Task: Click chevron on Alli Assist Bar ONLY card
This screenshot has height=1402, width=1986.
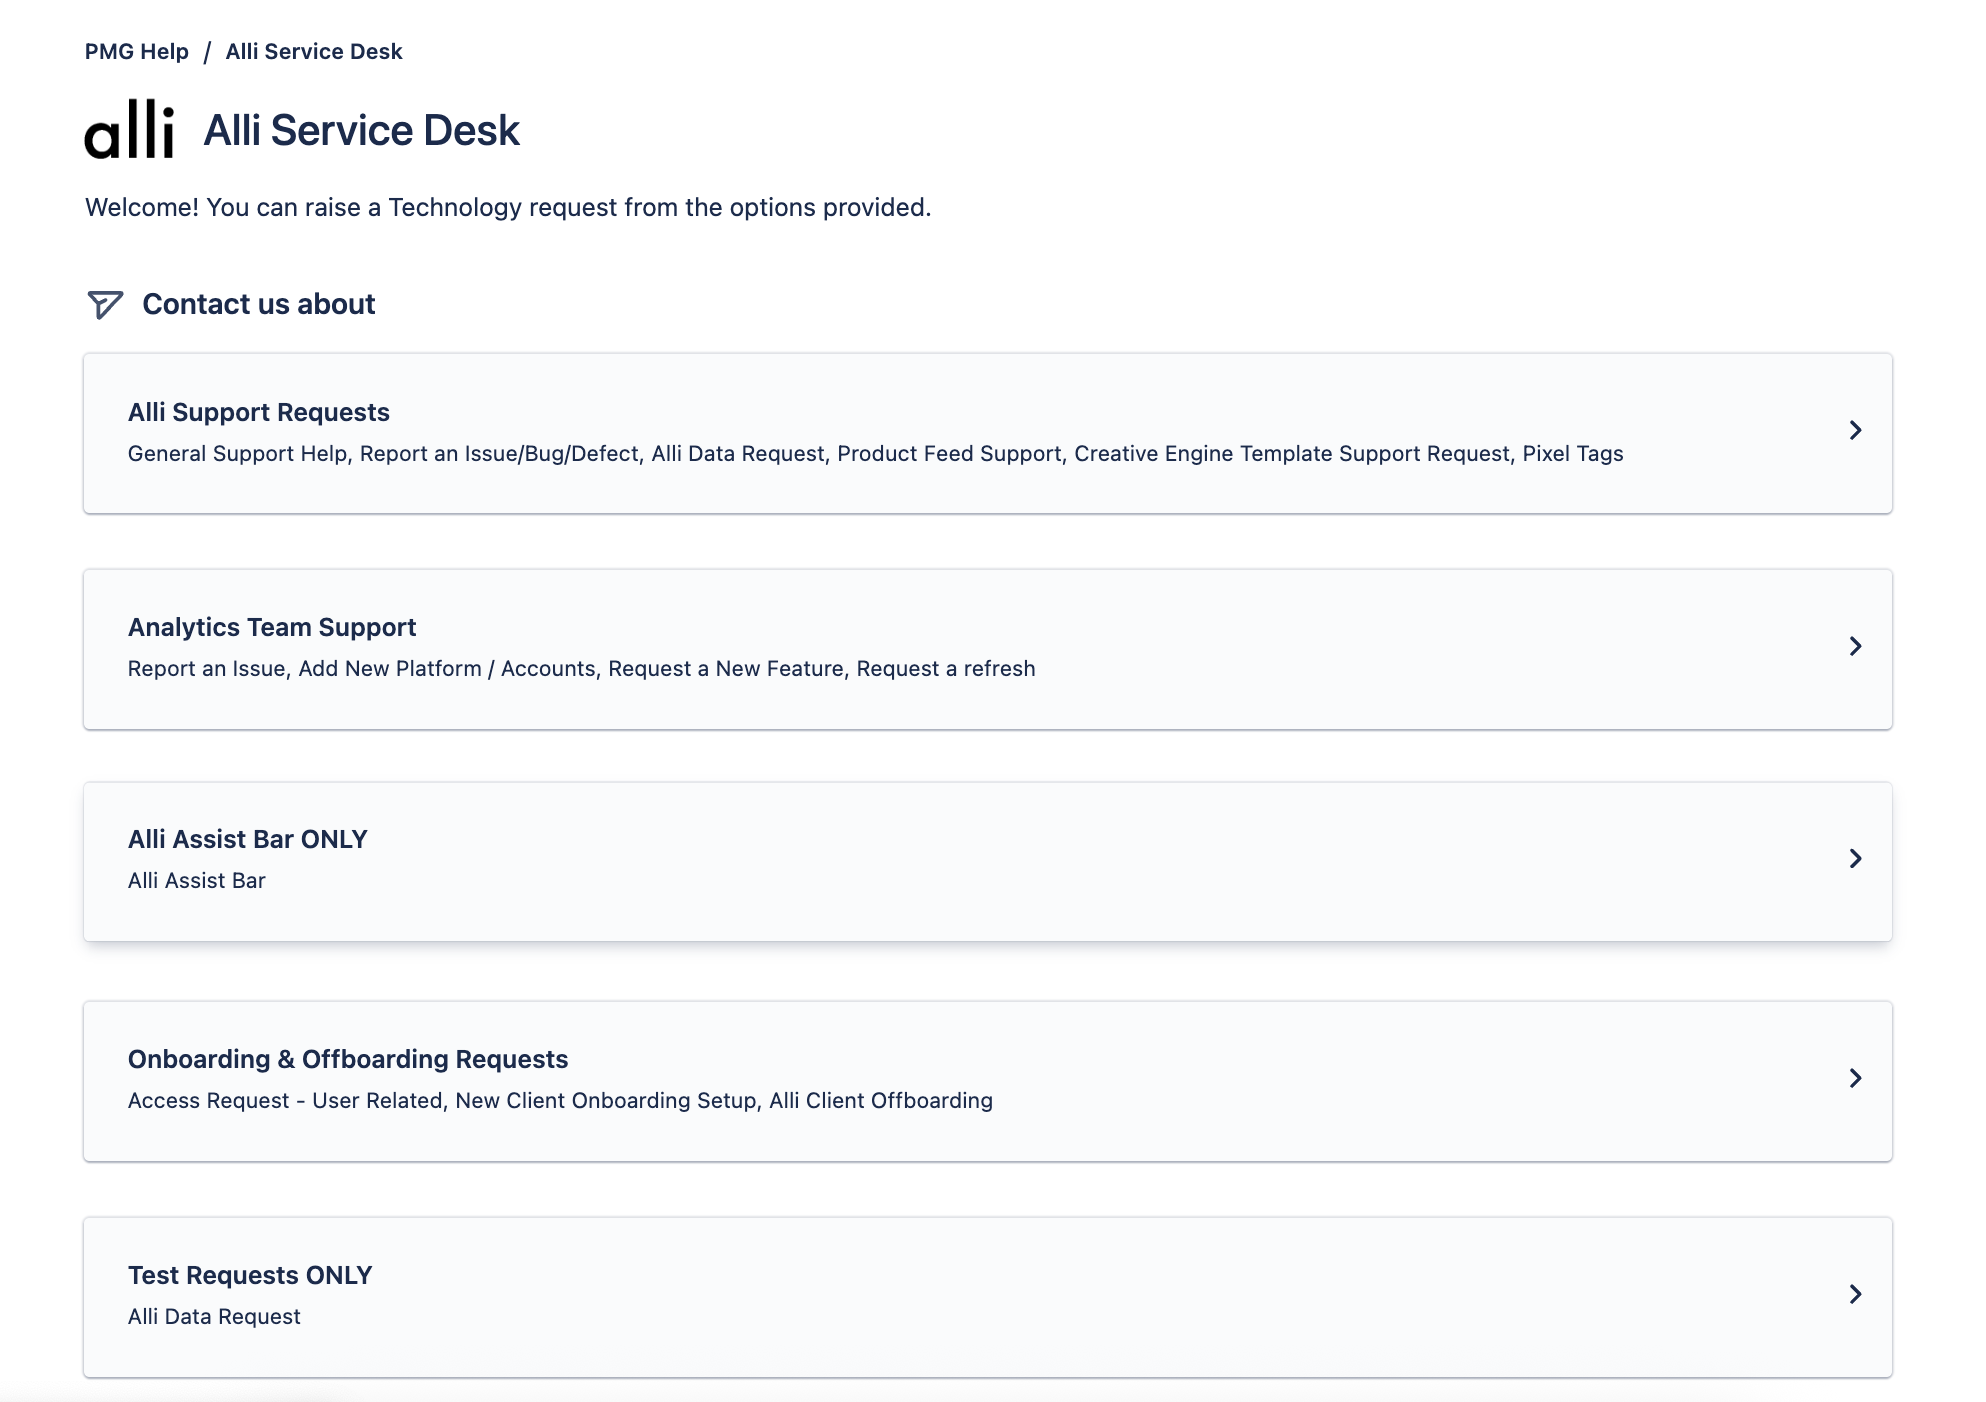Action: pos(1855,859)
